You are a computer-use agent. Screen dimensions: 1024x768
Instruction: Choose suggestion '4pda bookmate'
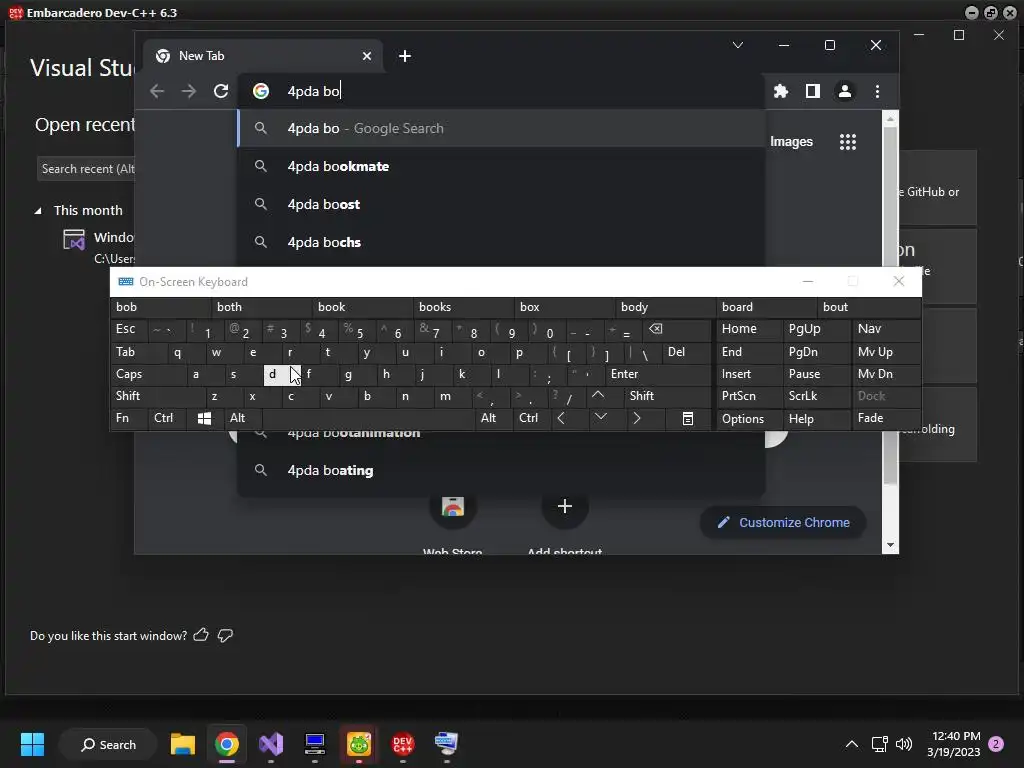point(501,166)
